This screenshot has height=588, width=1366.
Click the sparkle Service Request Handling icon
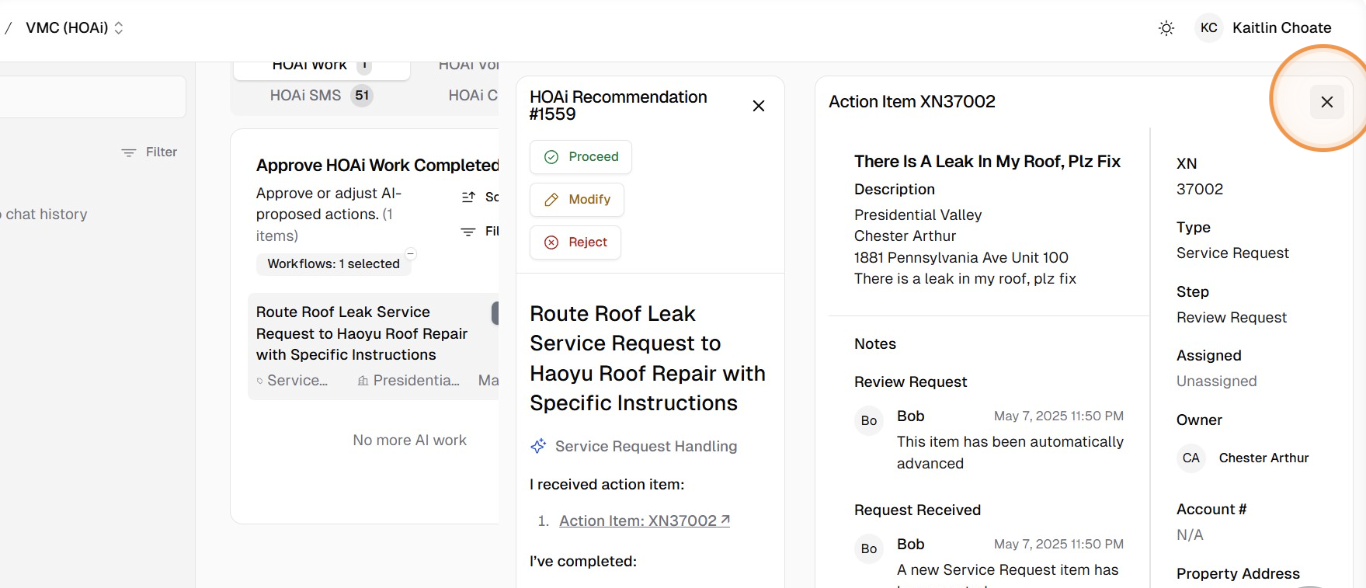[x=538, y=446]
